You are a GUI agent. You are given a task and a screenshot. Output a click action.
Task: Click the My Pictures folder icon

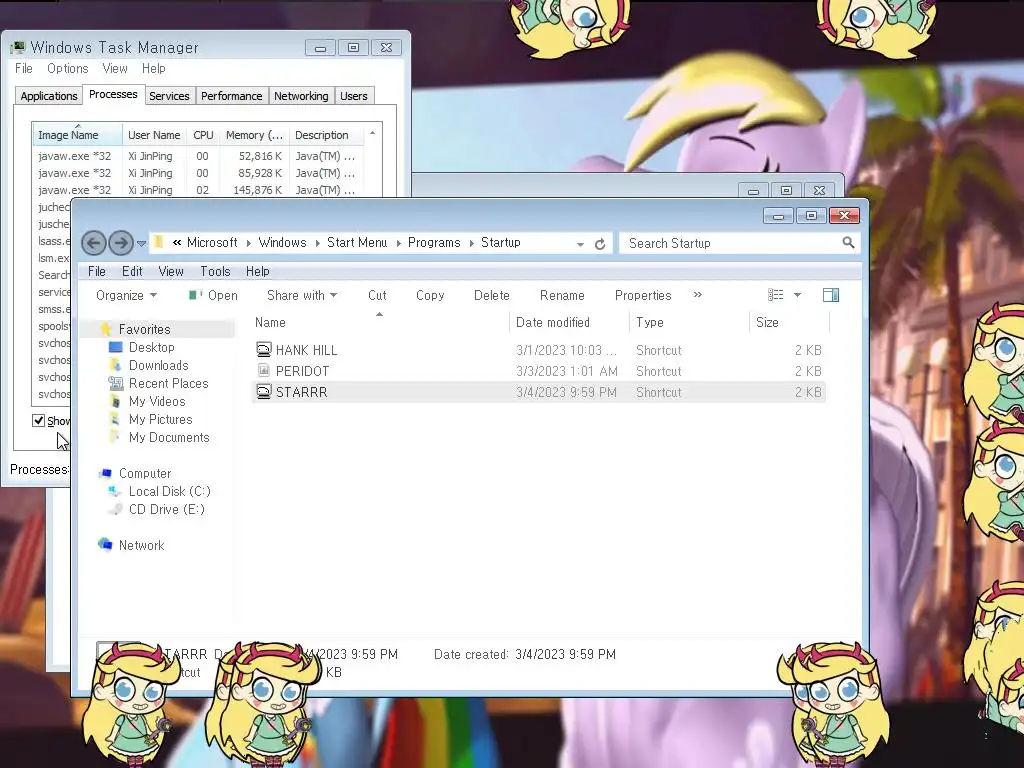coord(115,419)
